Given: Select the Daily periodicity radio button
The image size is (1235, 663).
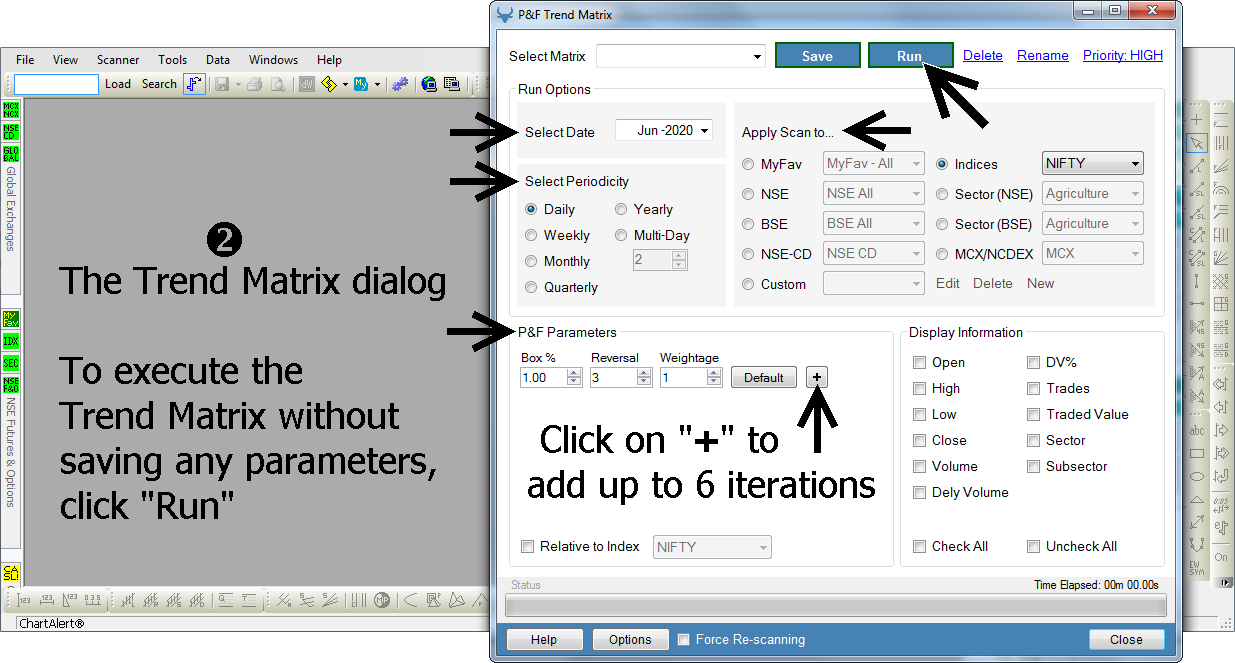Looking at the screenshot, I should (532, 209).
